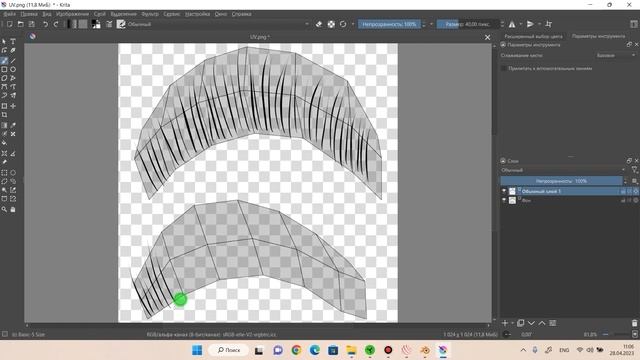The height and width of the screenshot is (360, 640).
Task: Undo the last action
Action: 45,24
